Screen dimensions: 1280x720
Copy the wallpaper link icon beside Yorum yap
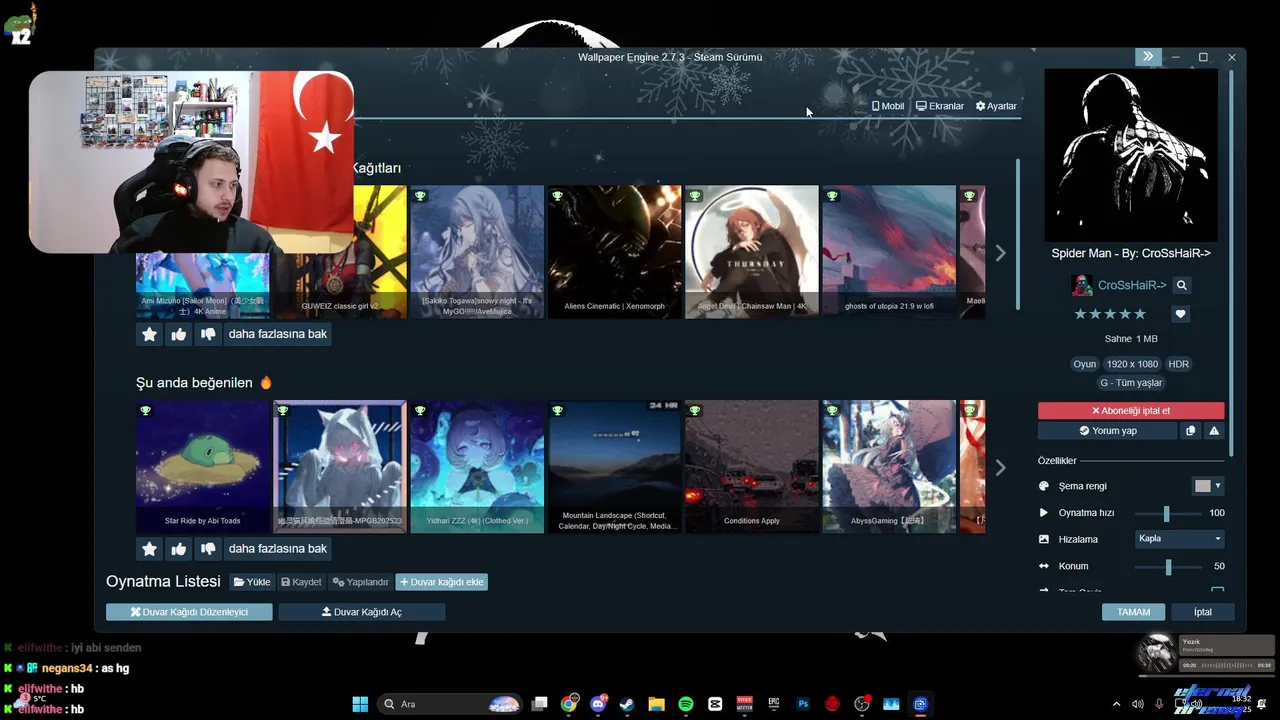1190,431
